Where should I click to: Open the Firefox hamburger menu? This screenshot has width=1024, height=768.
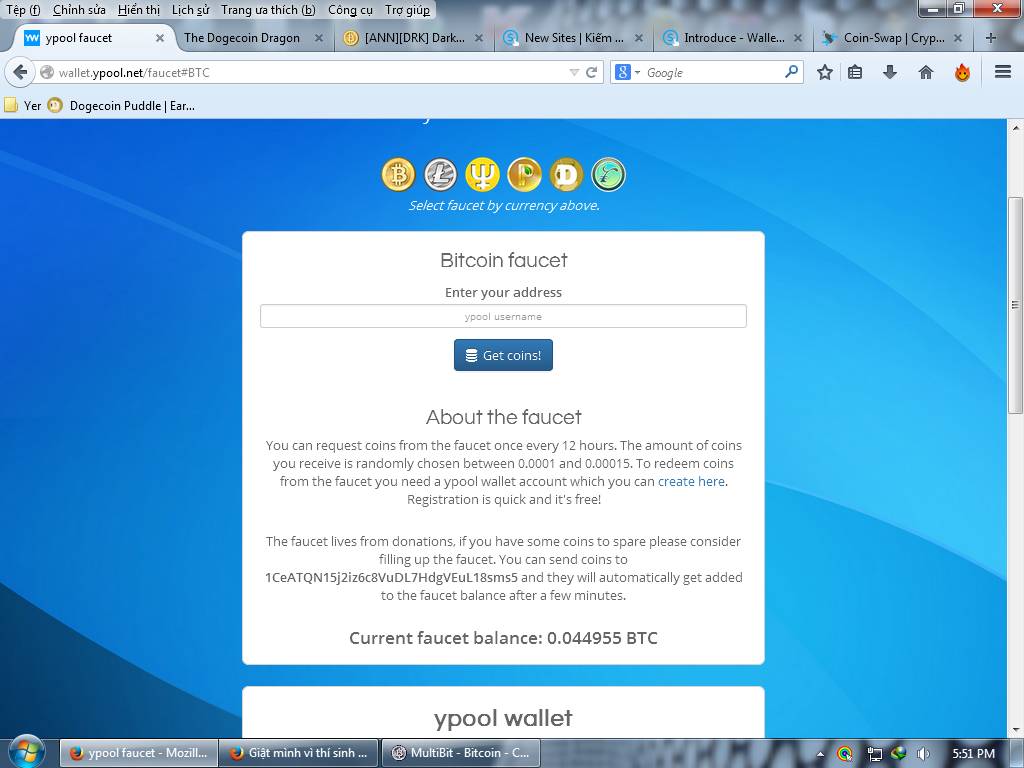1003,72
